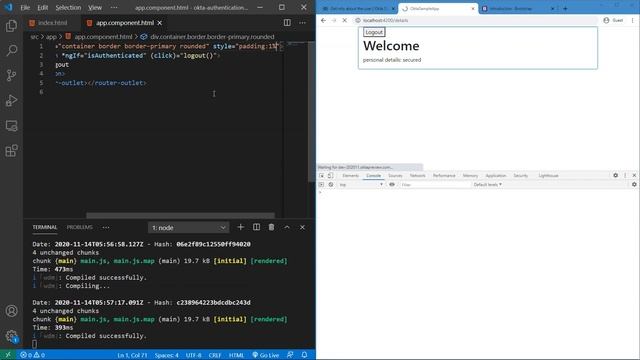The height and width of the screenshot is (360, 640).
Task: Open the View menu
Action: tap(95, 7)
